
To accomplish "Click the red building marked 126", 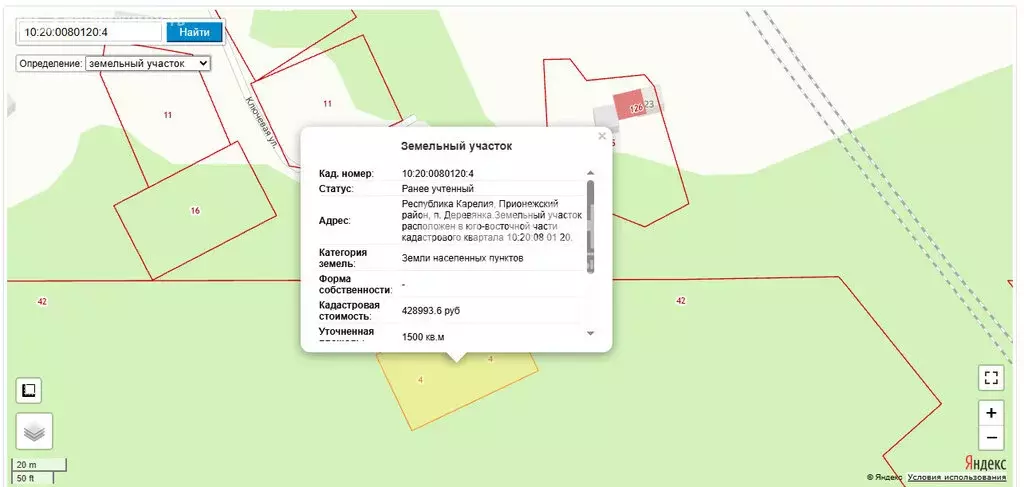I will click(630, 105).
